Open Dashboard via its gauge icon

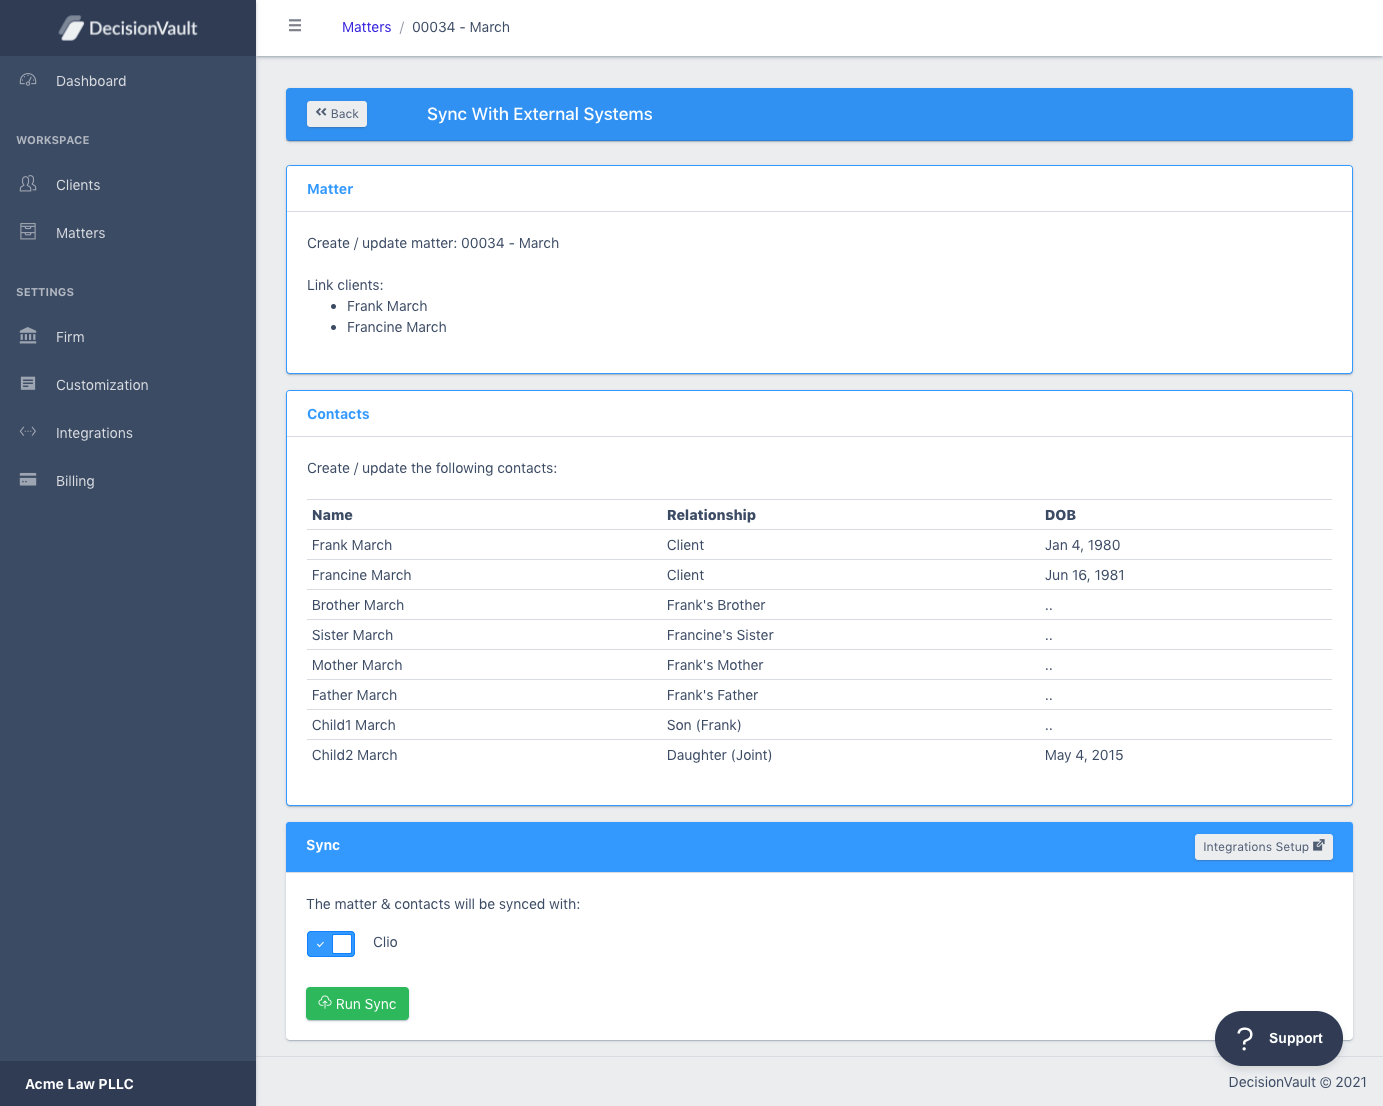tap(28, 80)
